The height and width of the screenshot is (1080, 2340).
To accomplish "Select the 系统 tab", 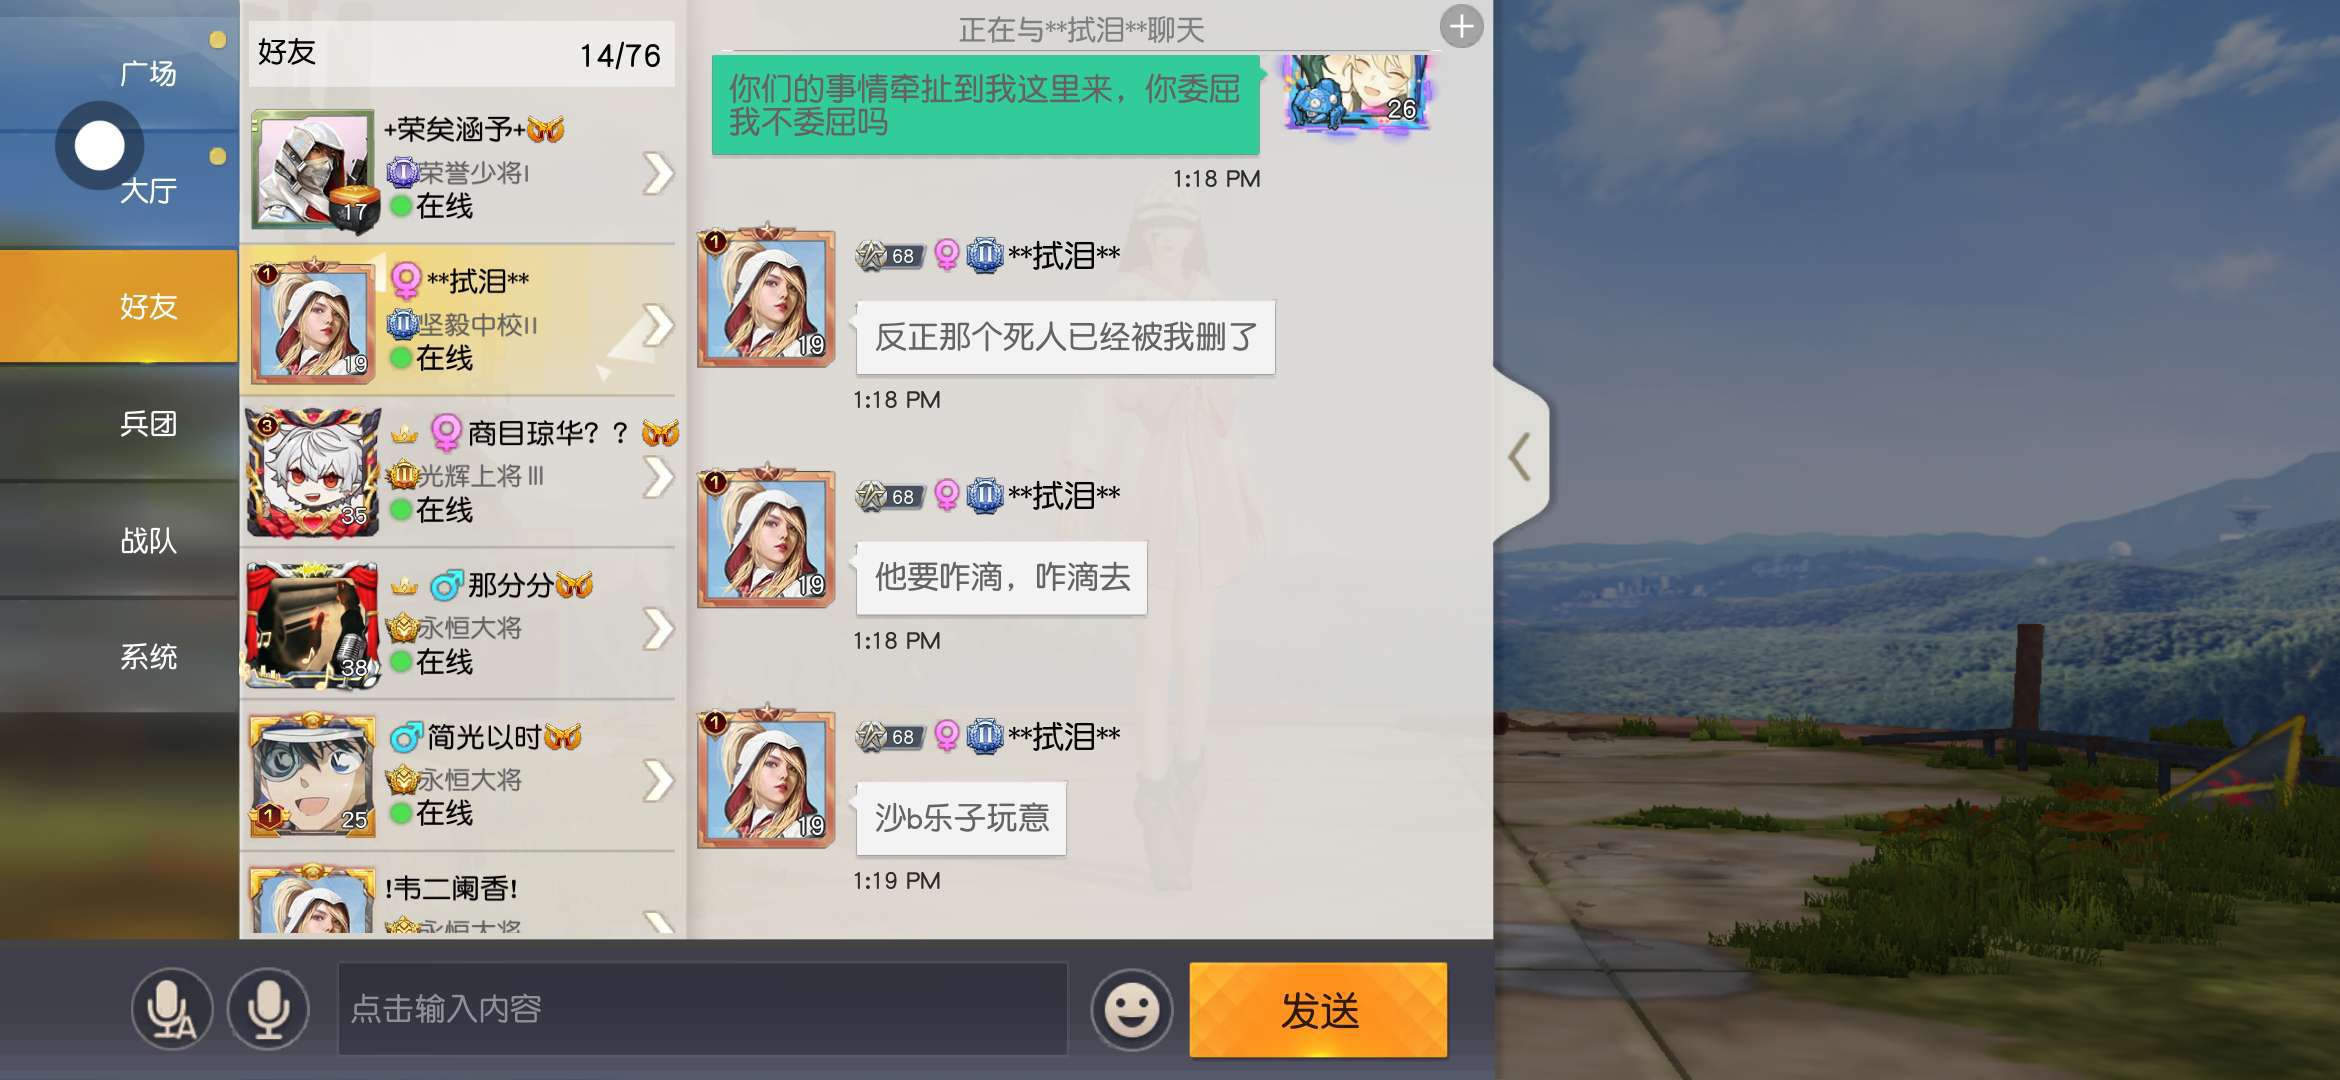I will [148, 657].
